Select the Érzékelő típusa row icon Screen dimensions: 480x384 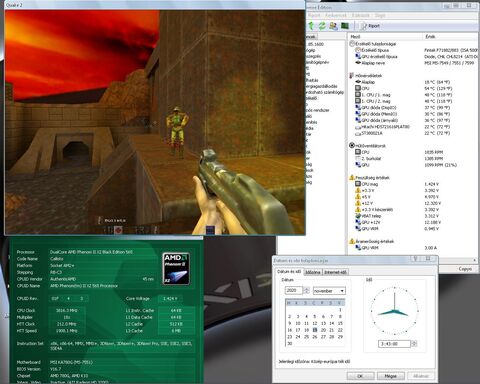tap(358, 50)
